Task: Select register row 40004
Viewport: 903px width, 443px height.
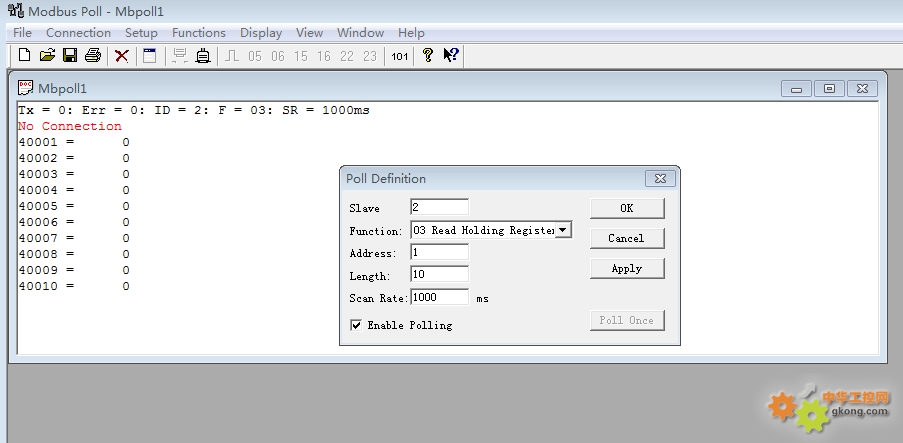Action: point(74,190)
